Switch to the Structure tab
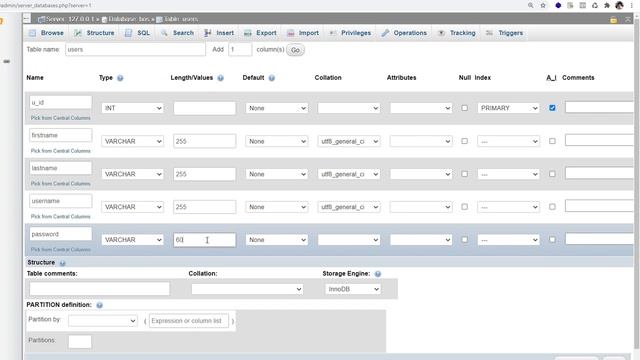Image resolution: width=640 pixels, height=360 pixels. 94,33
